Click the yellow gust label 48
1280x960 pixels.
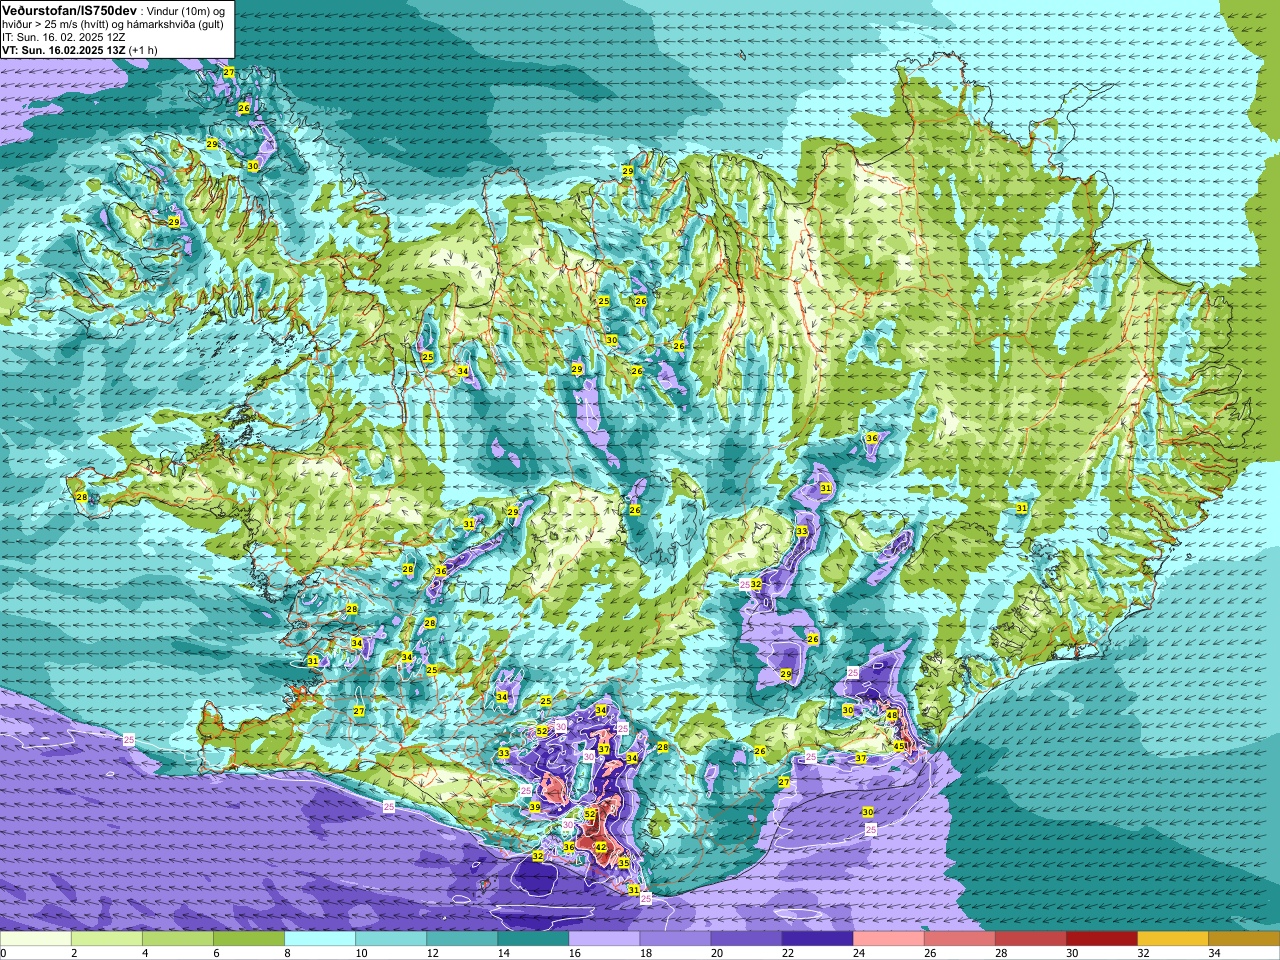pos(892,715)
